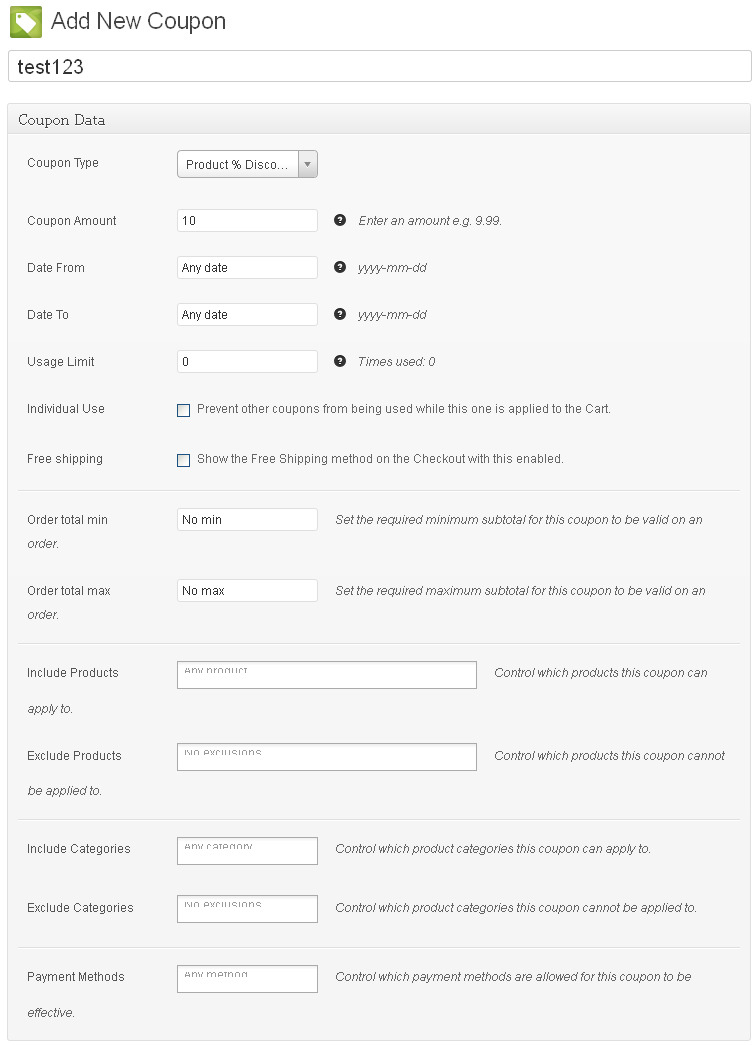The height and width of the screenshot is (1045, 756).
Task: Click the coupon title field containing test123
Action: (x=379, y=67)
